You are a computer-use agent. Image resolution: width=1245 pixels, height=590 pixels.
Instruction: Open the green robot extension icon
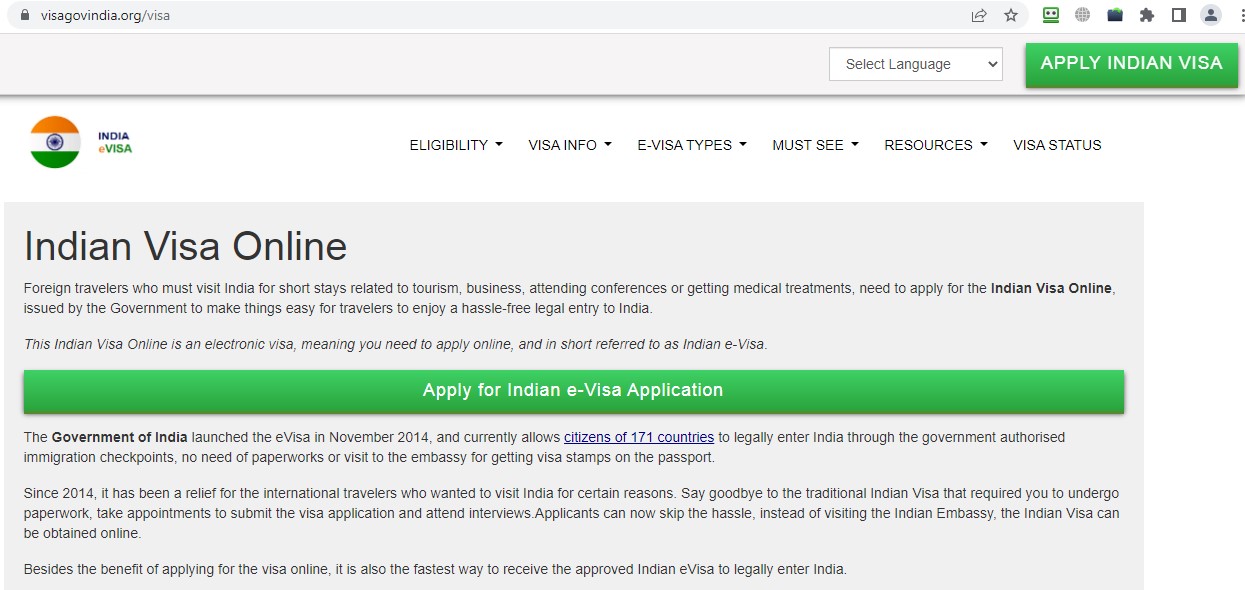click(x=1051, y=15)
